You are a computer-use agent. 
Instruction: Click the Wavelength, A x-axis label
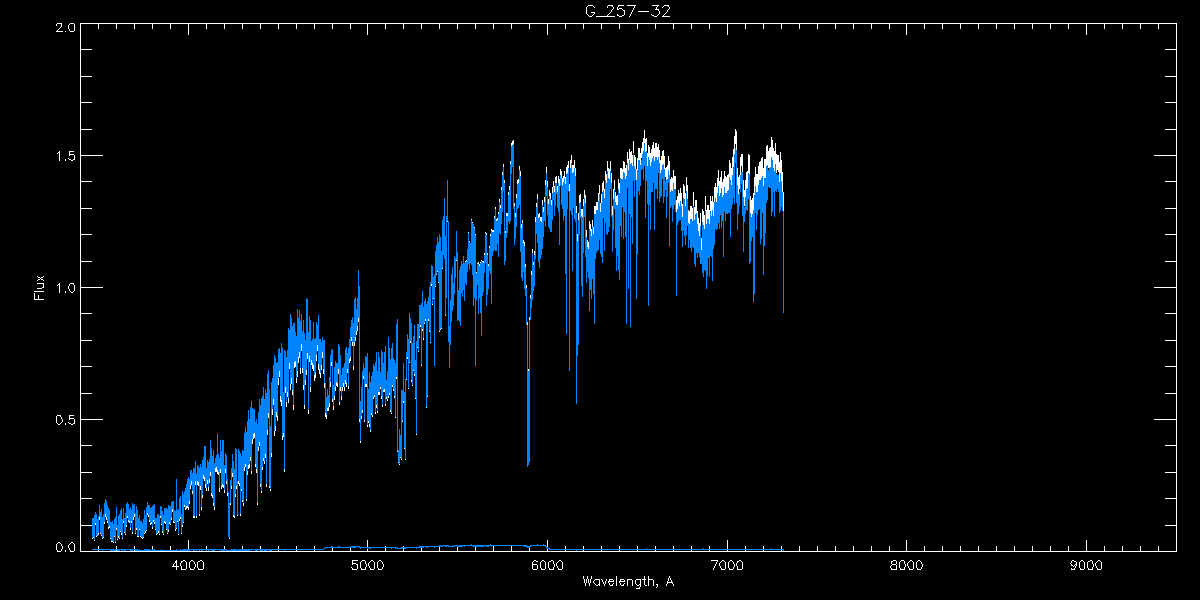628,582
